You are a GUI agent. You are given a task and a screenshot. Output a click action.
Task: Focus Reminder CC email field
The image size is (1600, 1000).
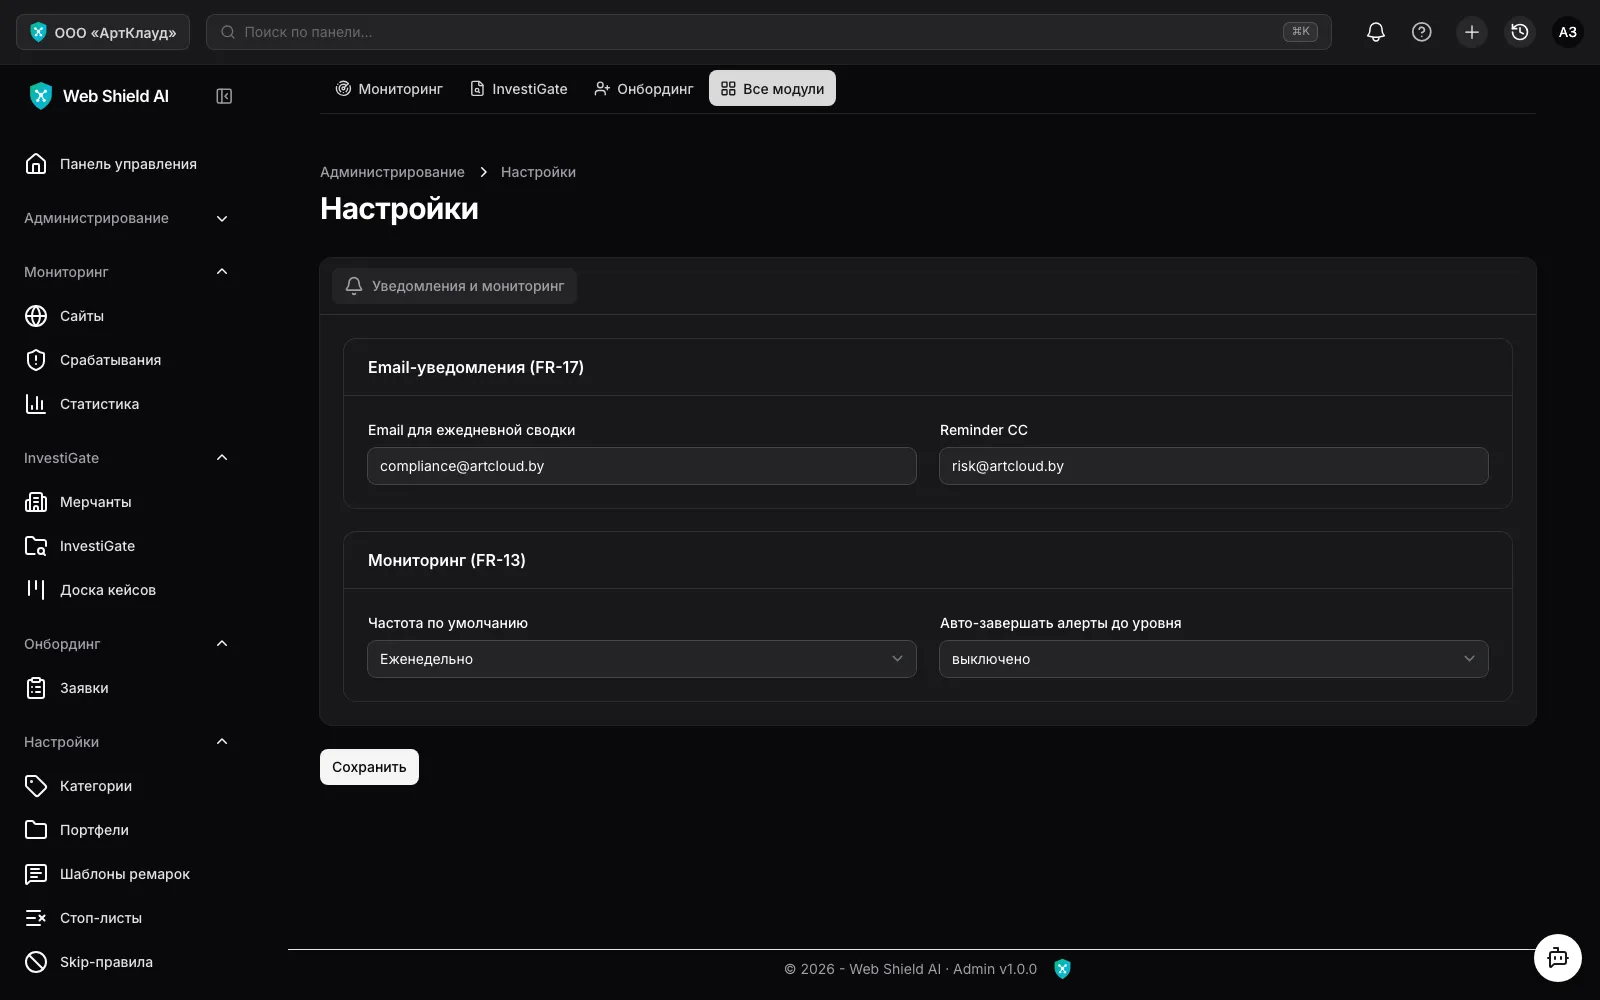pos(1214,466)
